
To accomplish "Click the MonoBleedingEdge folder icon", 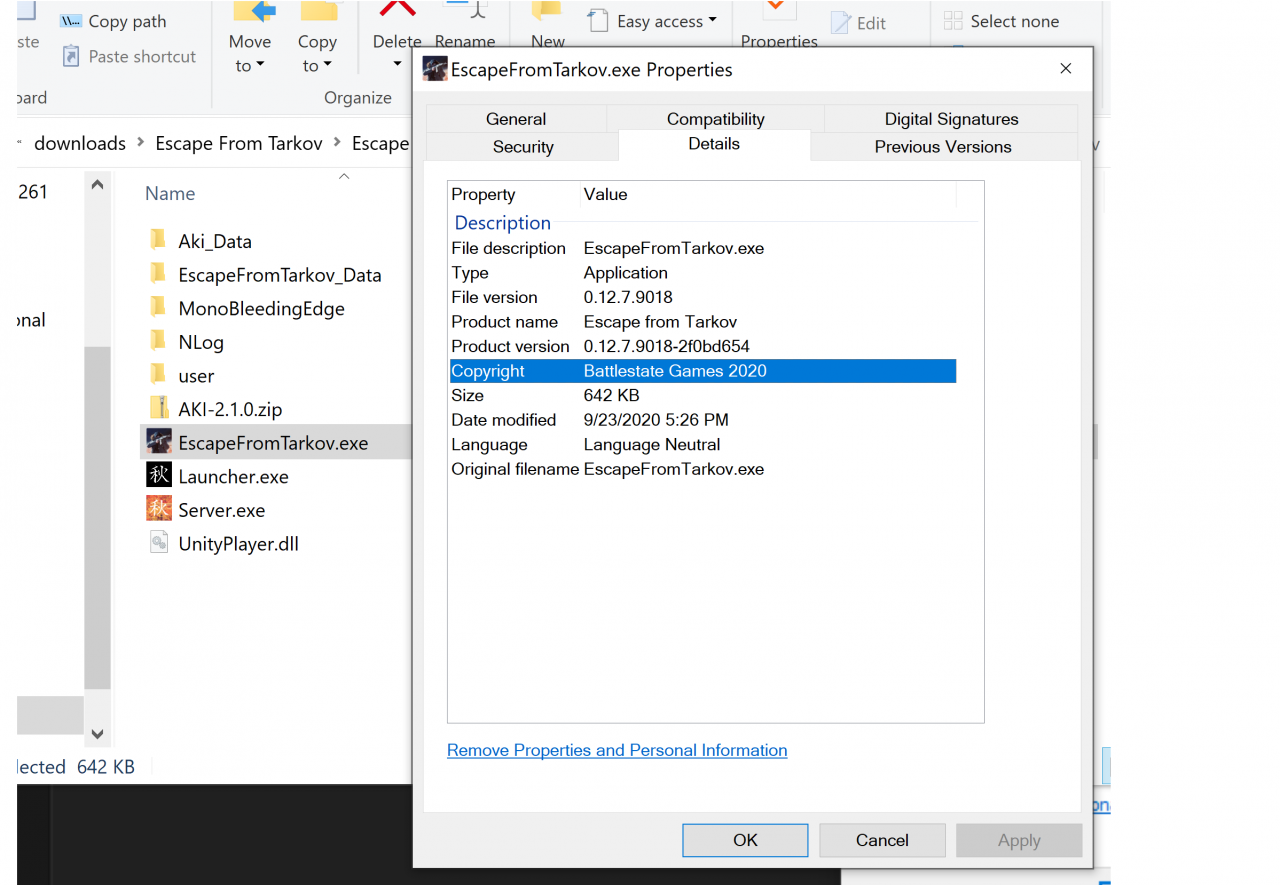I will 158,308.
